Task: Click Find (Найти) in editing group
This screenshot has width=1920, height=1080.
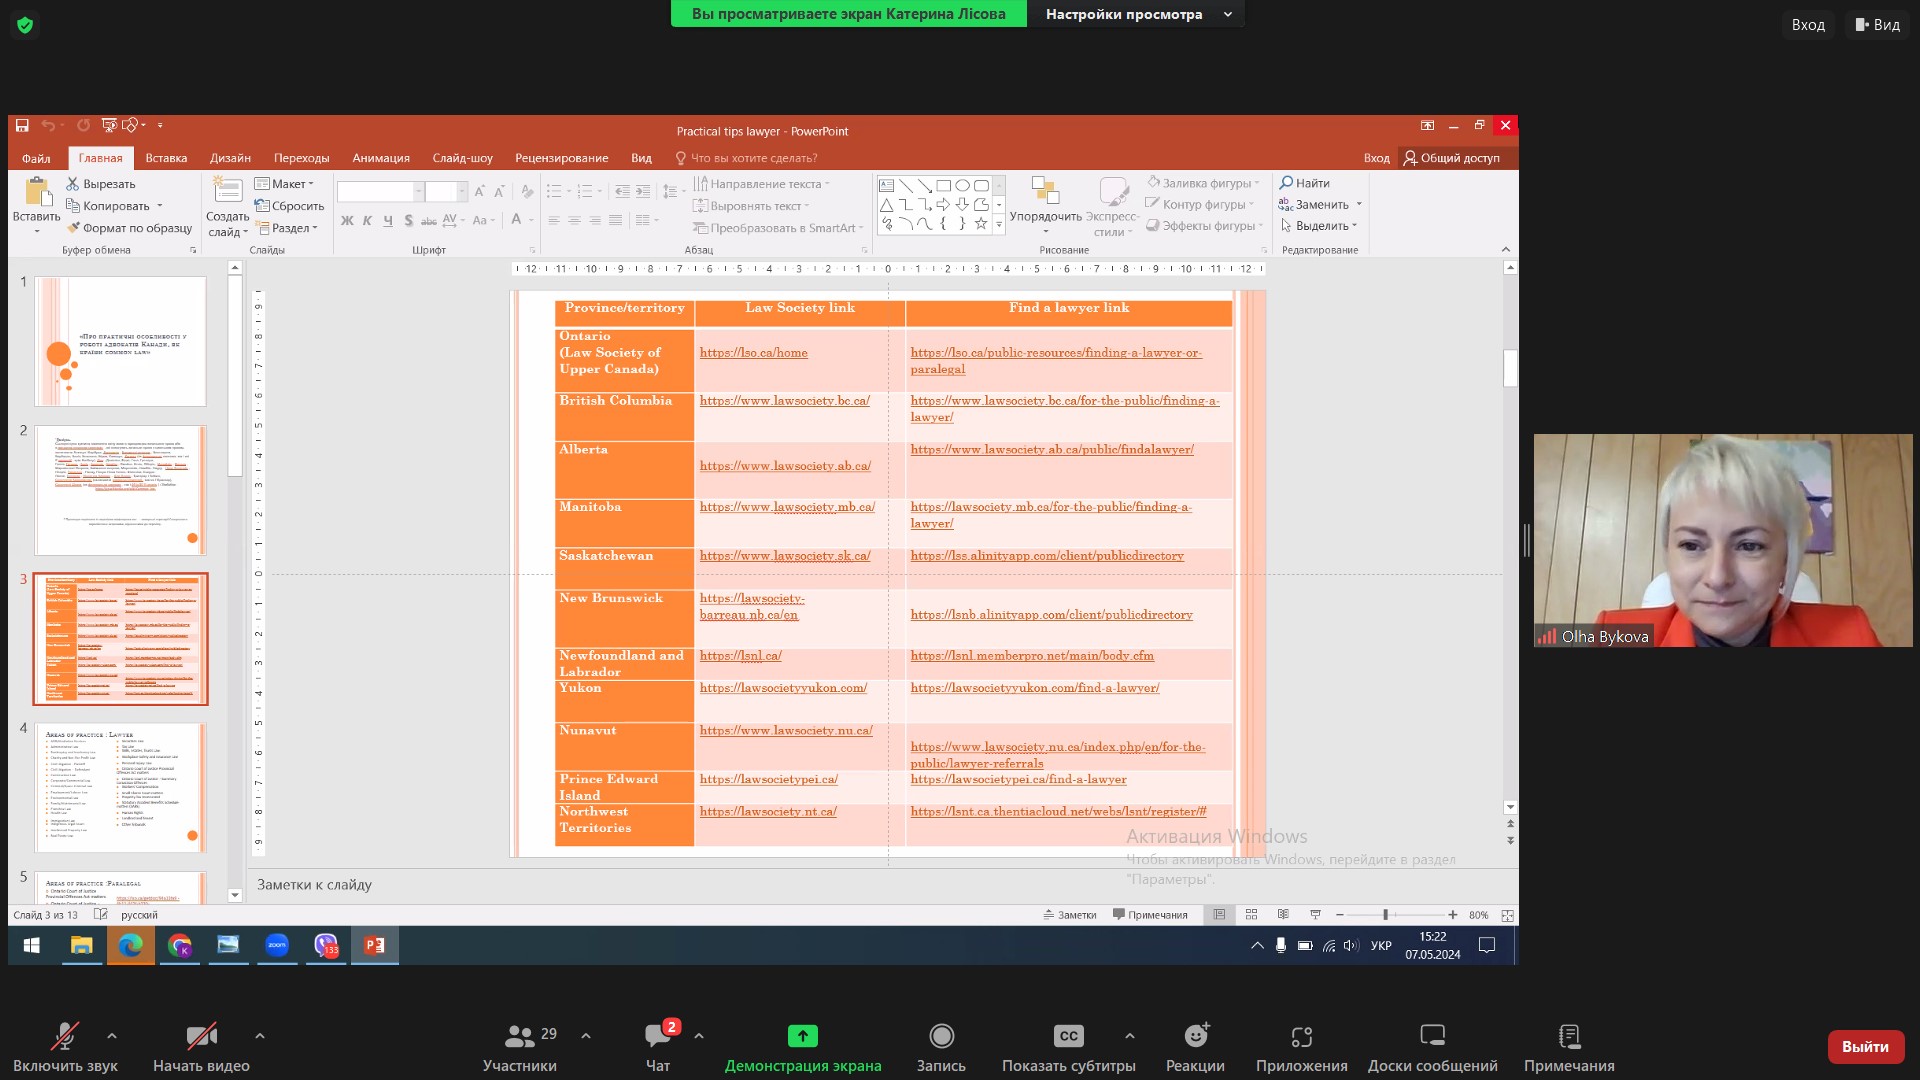Action: (x=1304, y=183)
